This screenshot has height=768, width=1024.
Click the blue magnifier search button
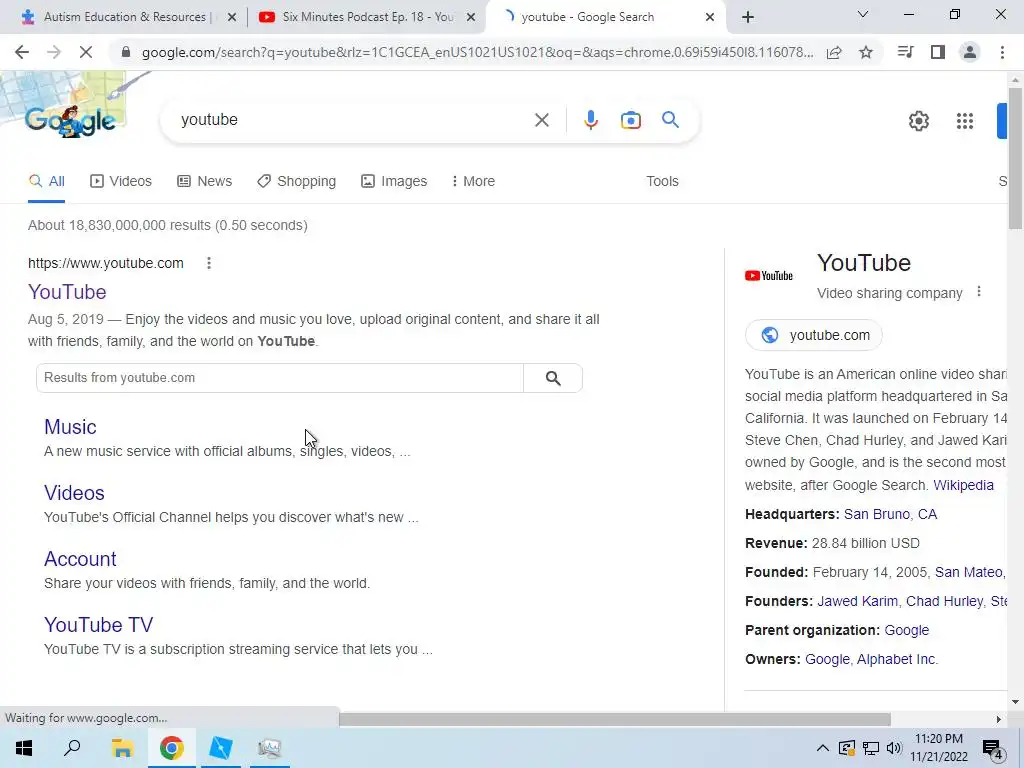point(670,120)
